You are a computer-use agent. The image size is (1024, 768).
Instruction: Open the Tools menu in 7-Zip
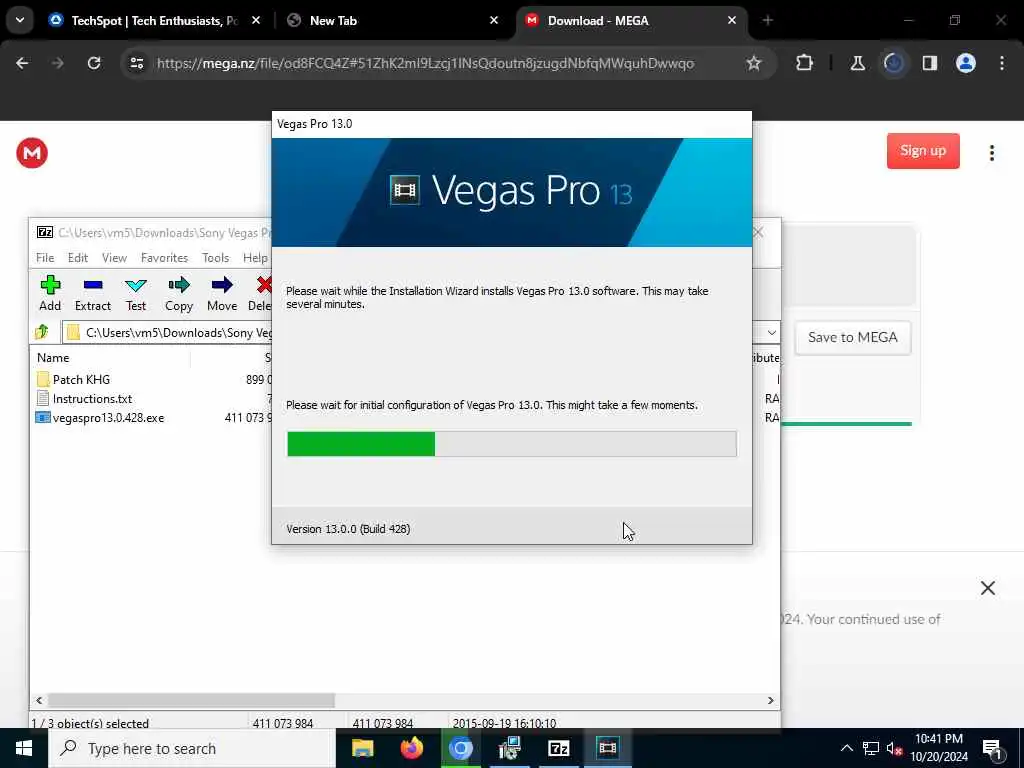(x=216, y=257)
